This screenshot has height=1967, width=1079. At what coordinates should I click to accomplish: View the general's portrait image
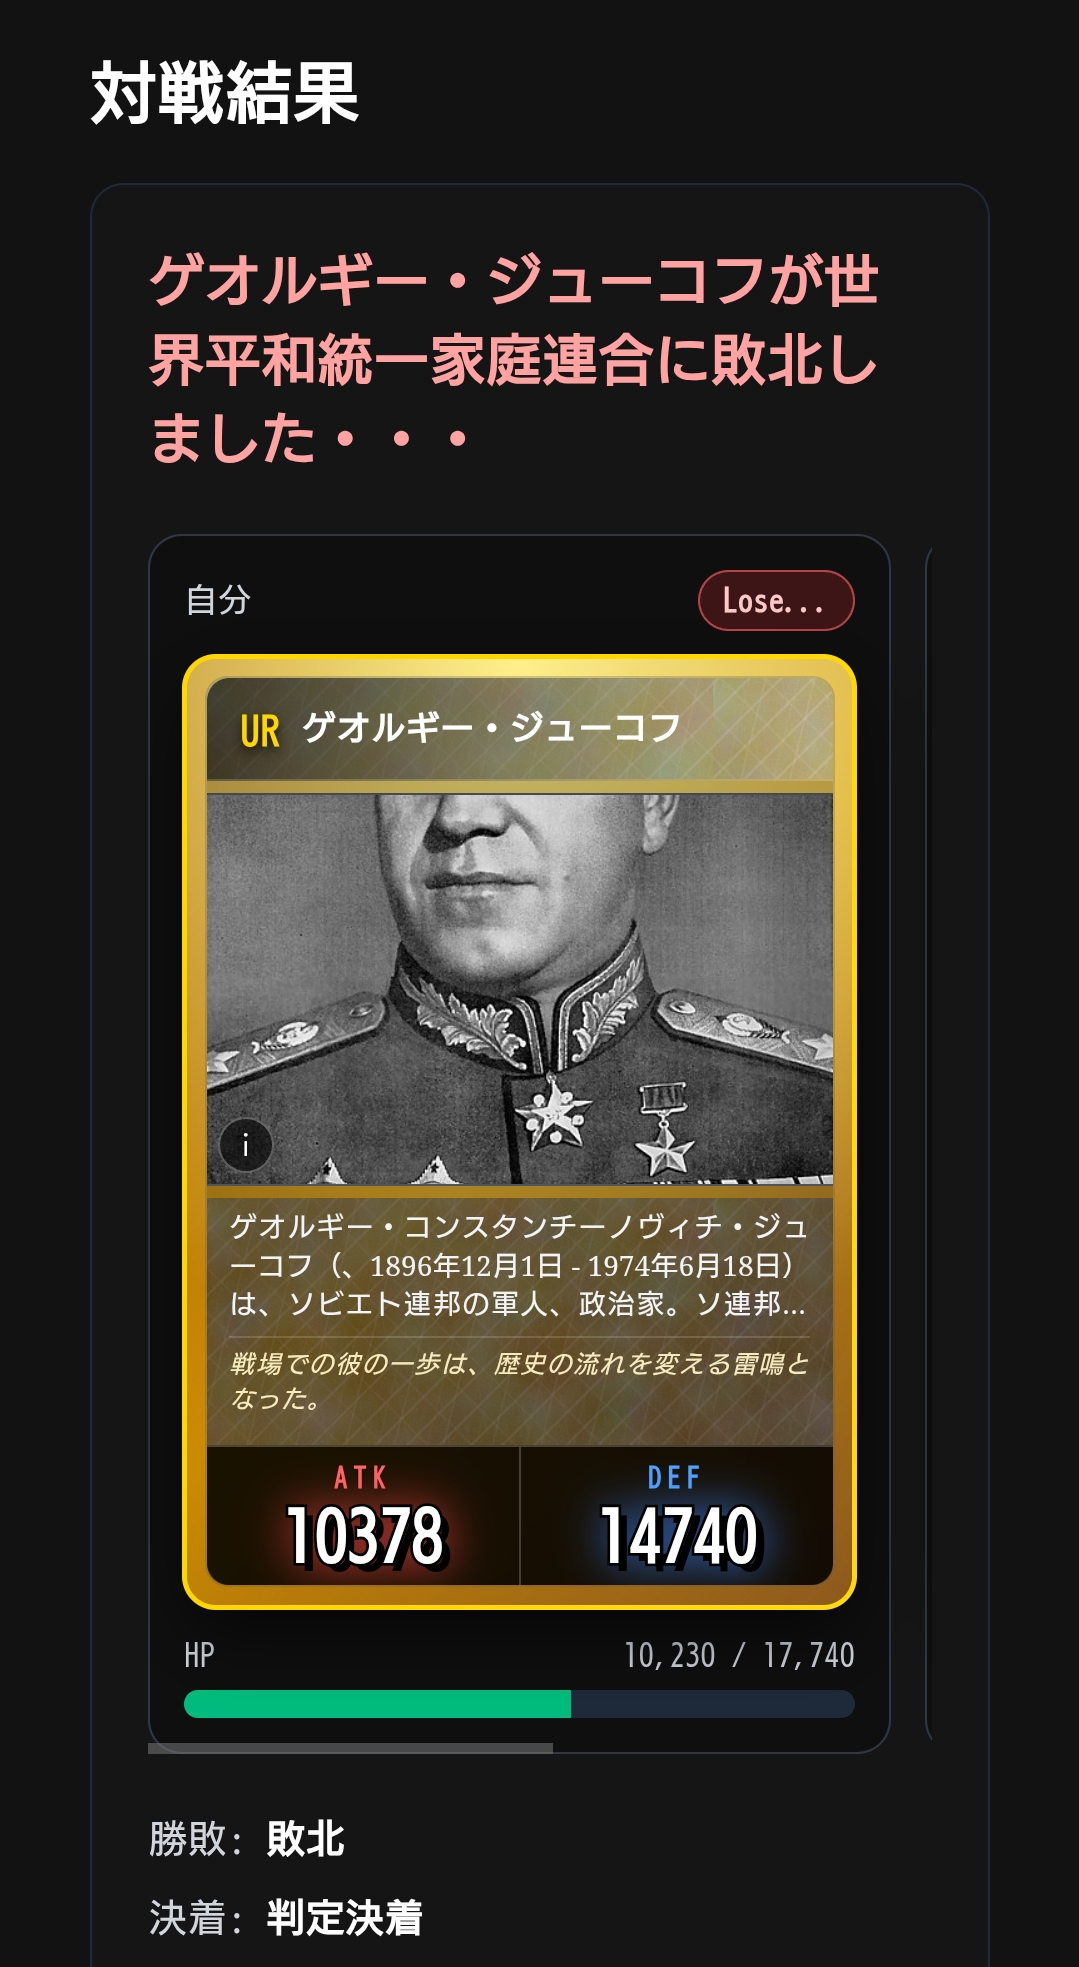(520, 989)
